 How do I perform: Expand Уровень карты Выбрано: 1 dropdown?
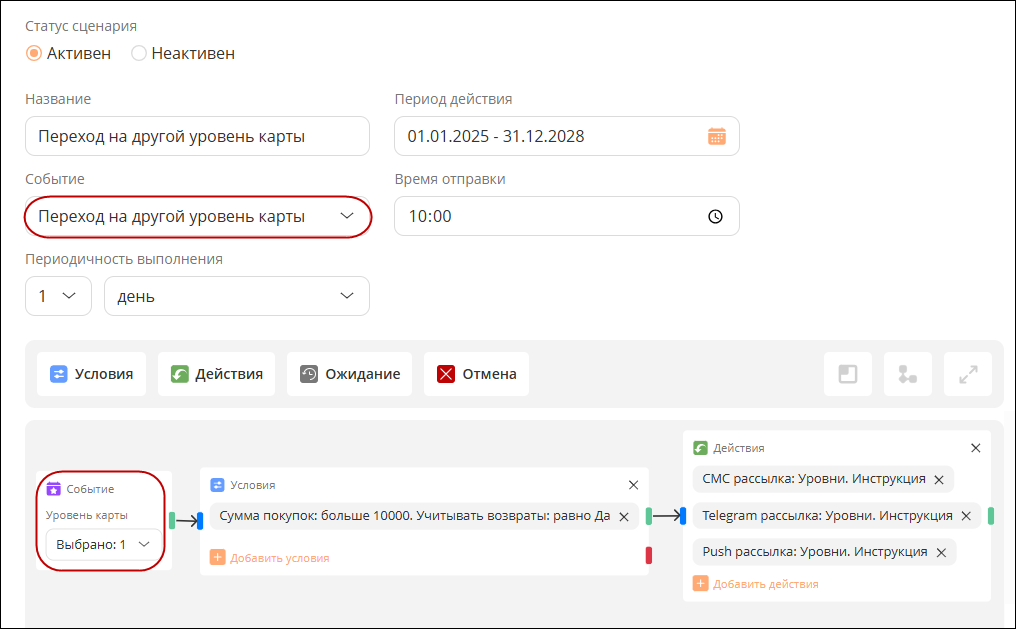104,544
